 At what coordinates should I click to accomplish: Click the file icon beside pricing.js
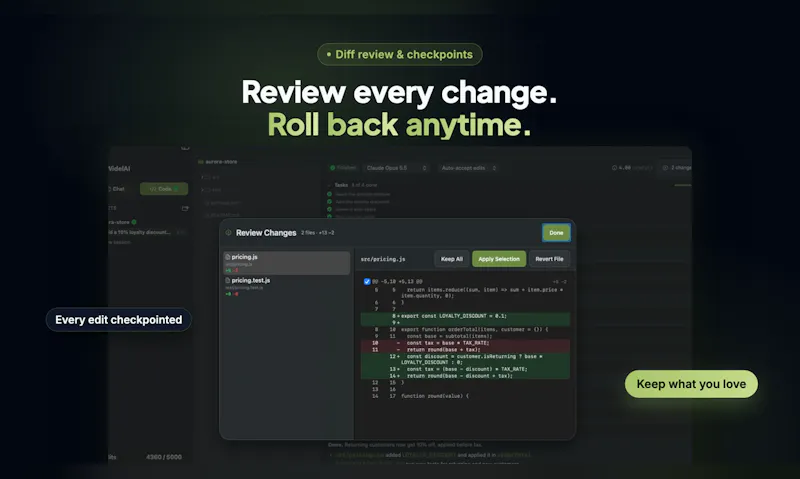(x=228, y=257)
